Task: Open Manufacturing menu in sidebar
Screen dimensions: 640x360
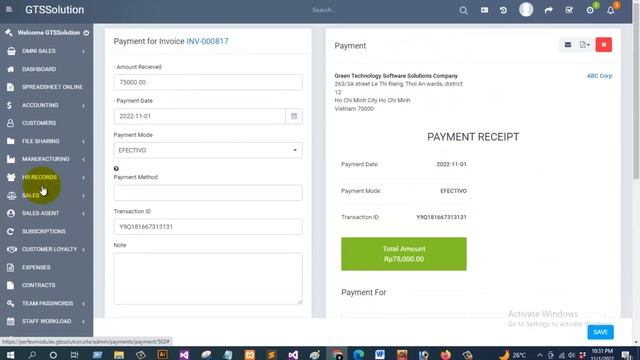Action: pyautogui.click(x=47, y=159)
